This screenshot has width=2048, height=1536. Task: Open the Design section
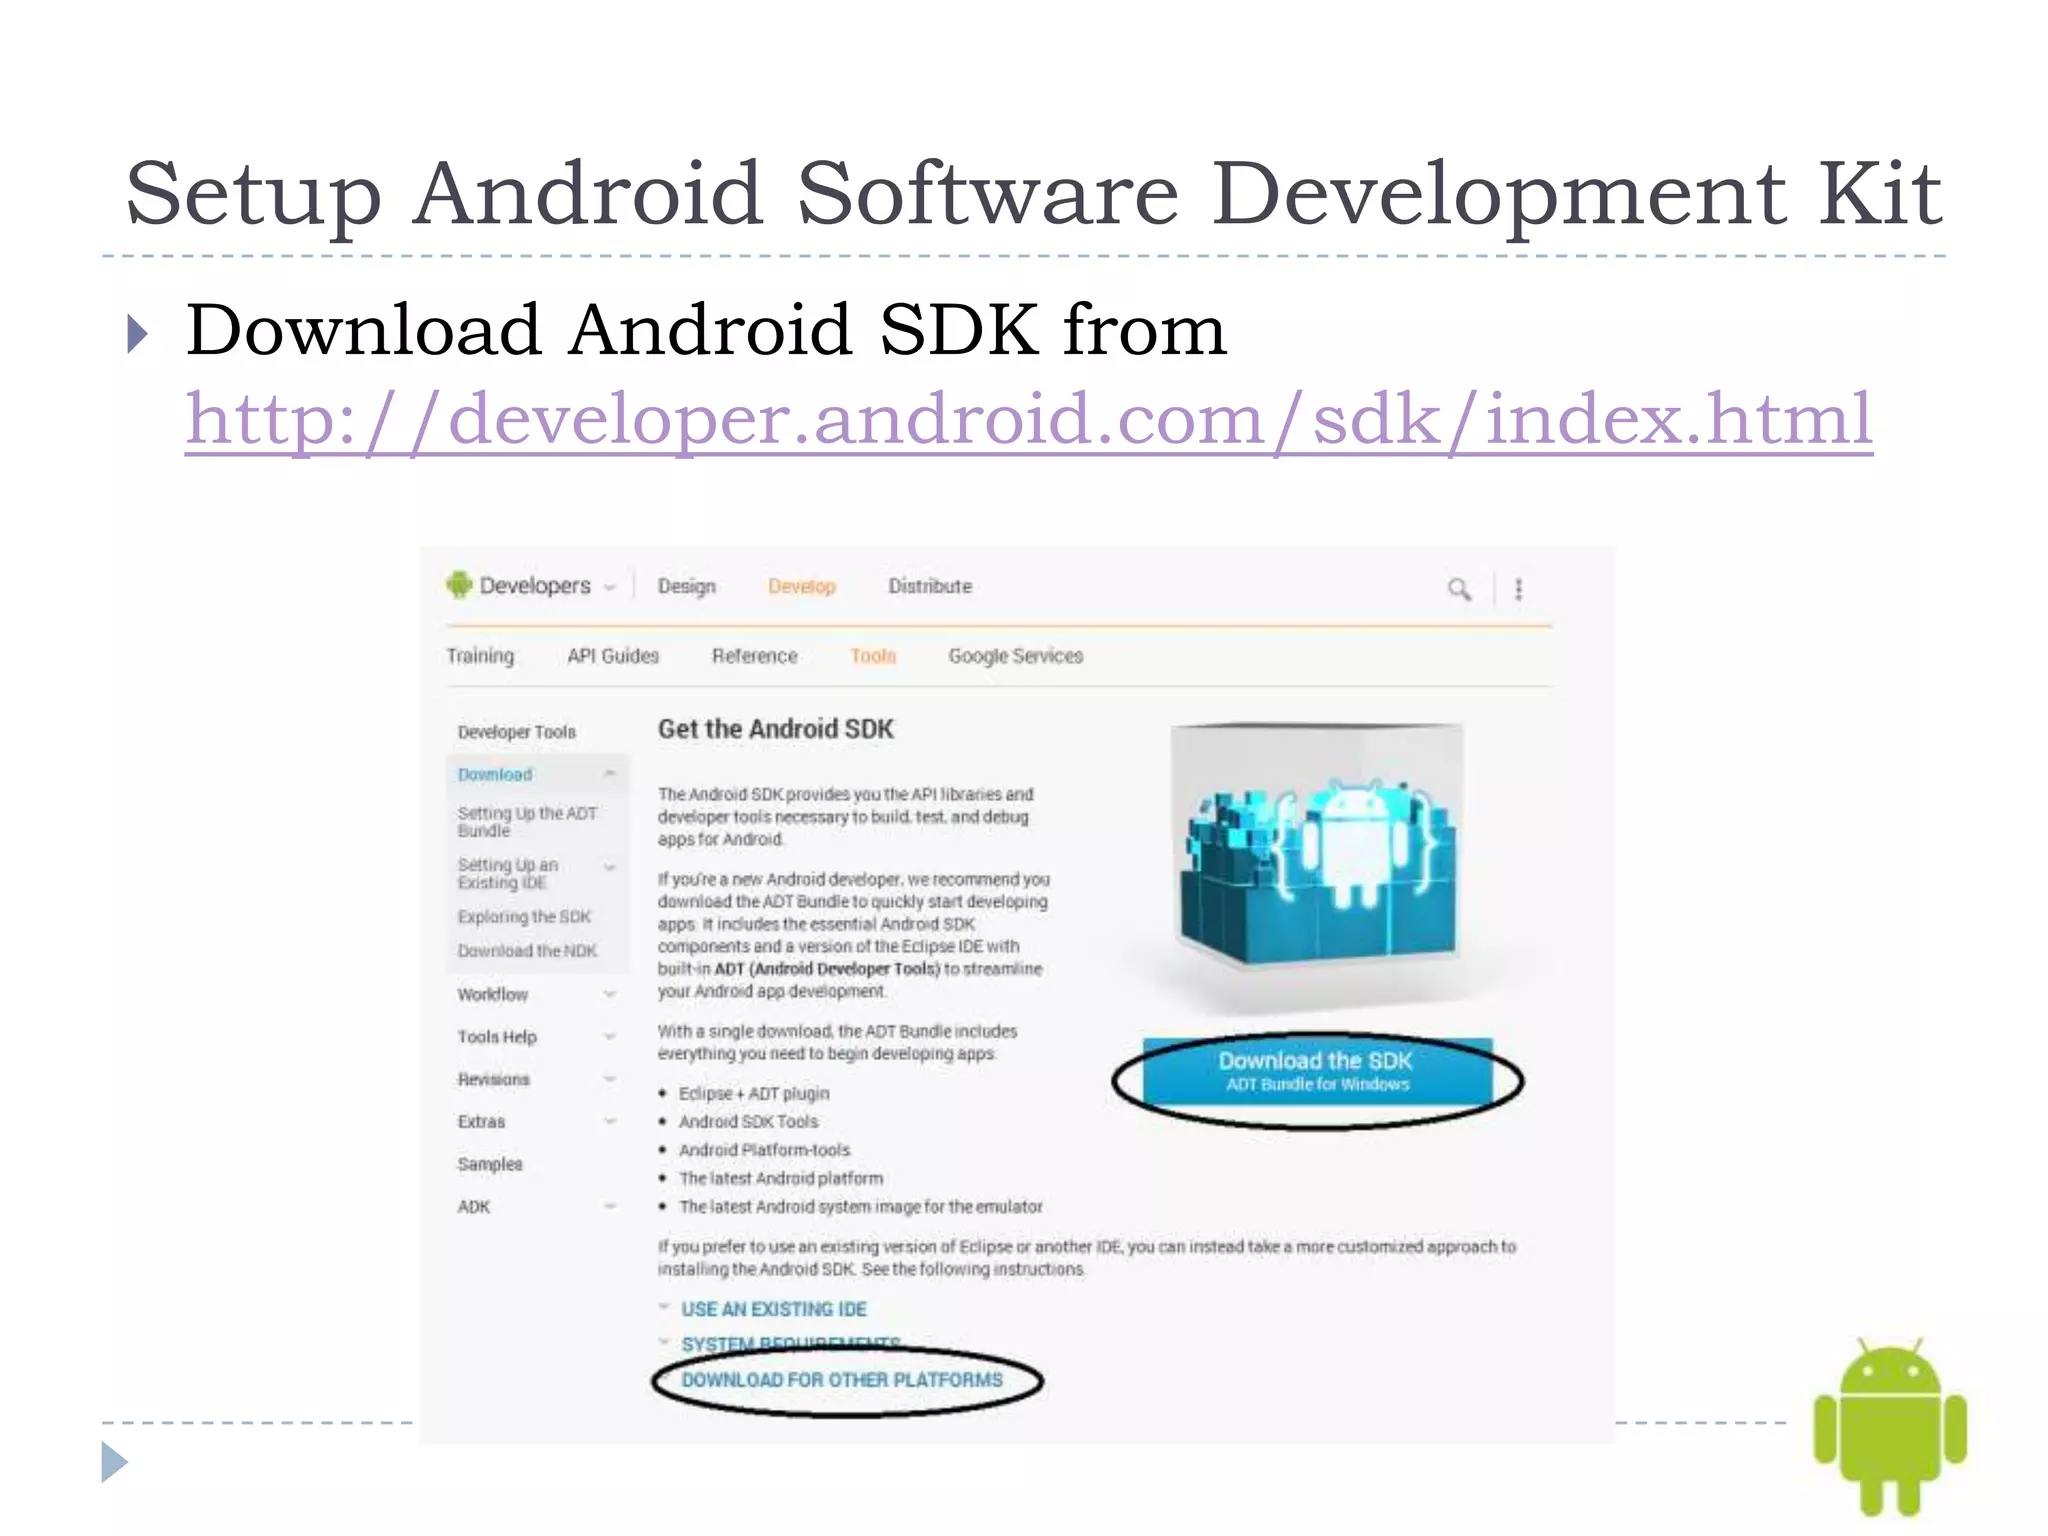(x=687, y=586)
